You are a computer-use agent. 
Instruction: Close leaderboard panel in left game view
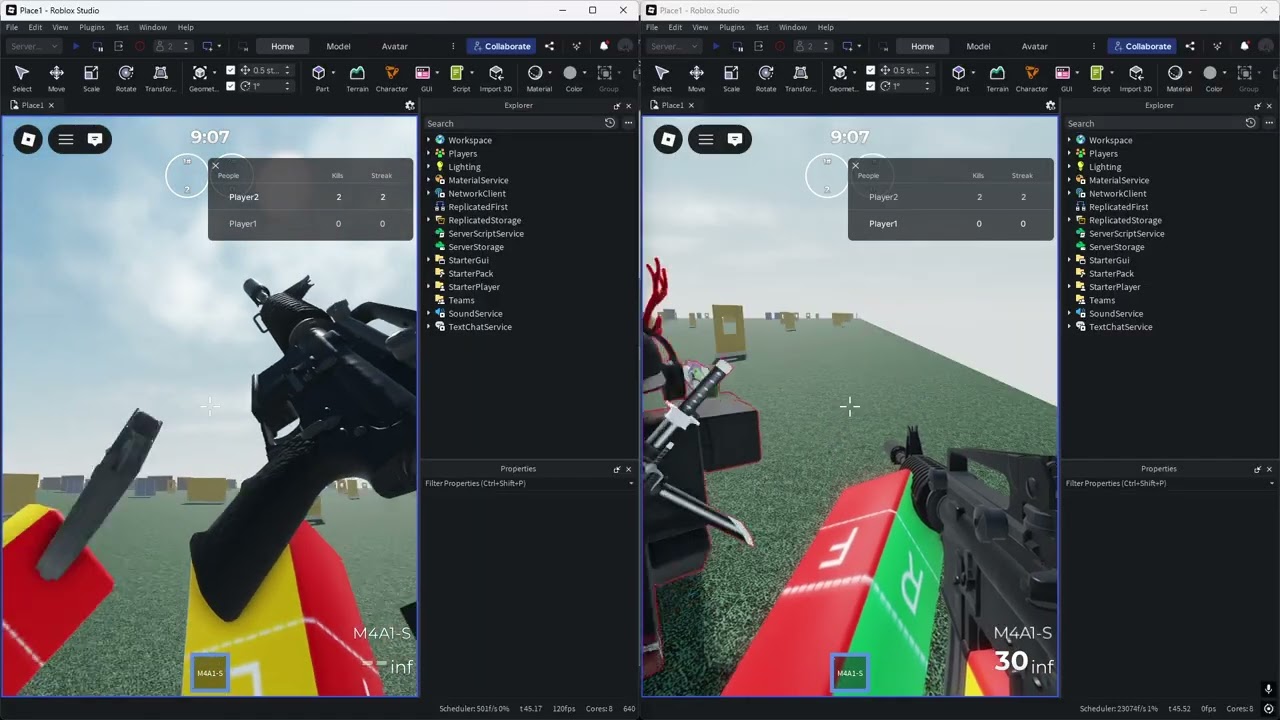[x=215, y=166]
